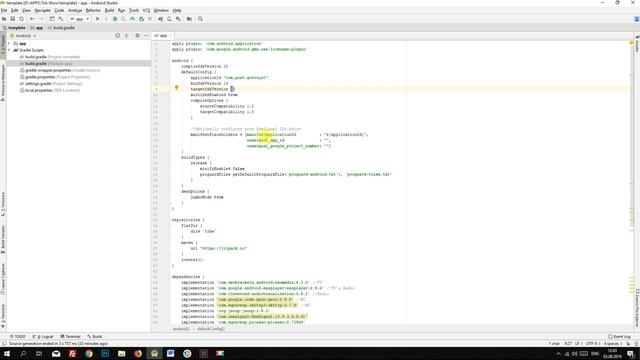Hide the Project panel with minus icon
The height and width of the screenshot is (360, 640).
[146, 36]
